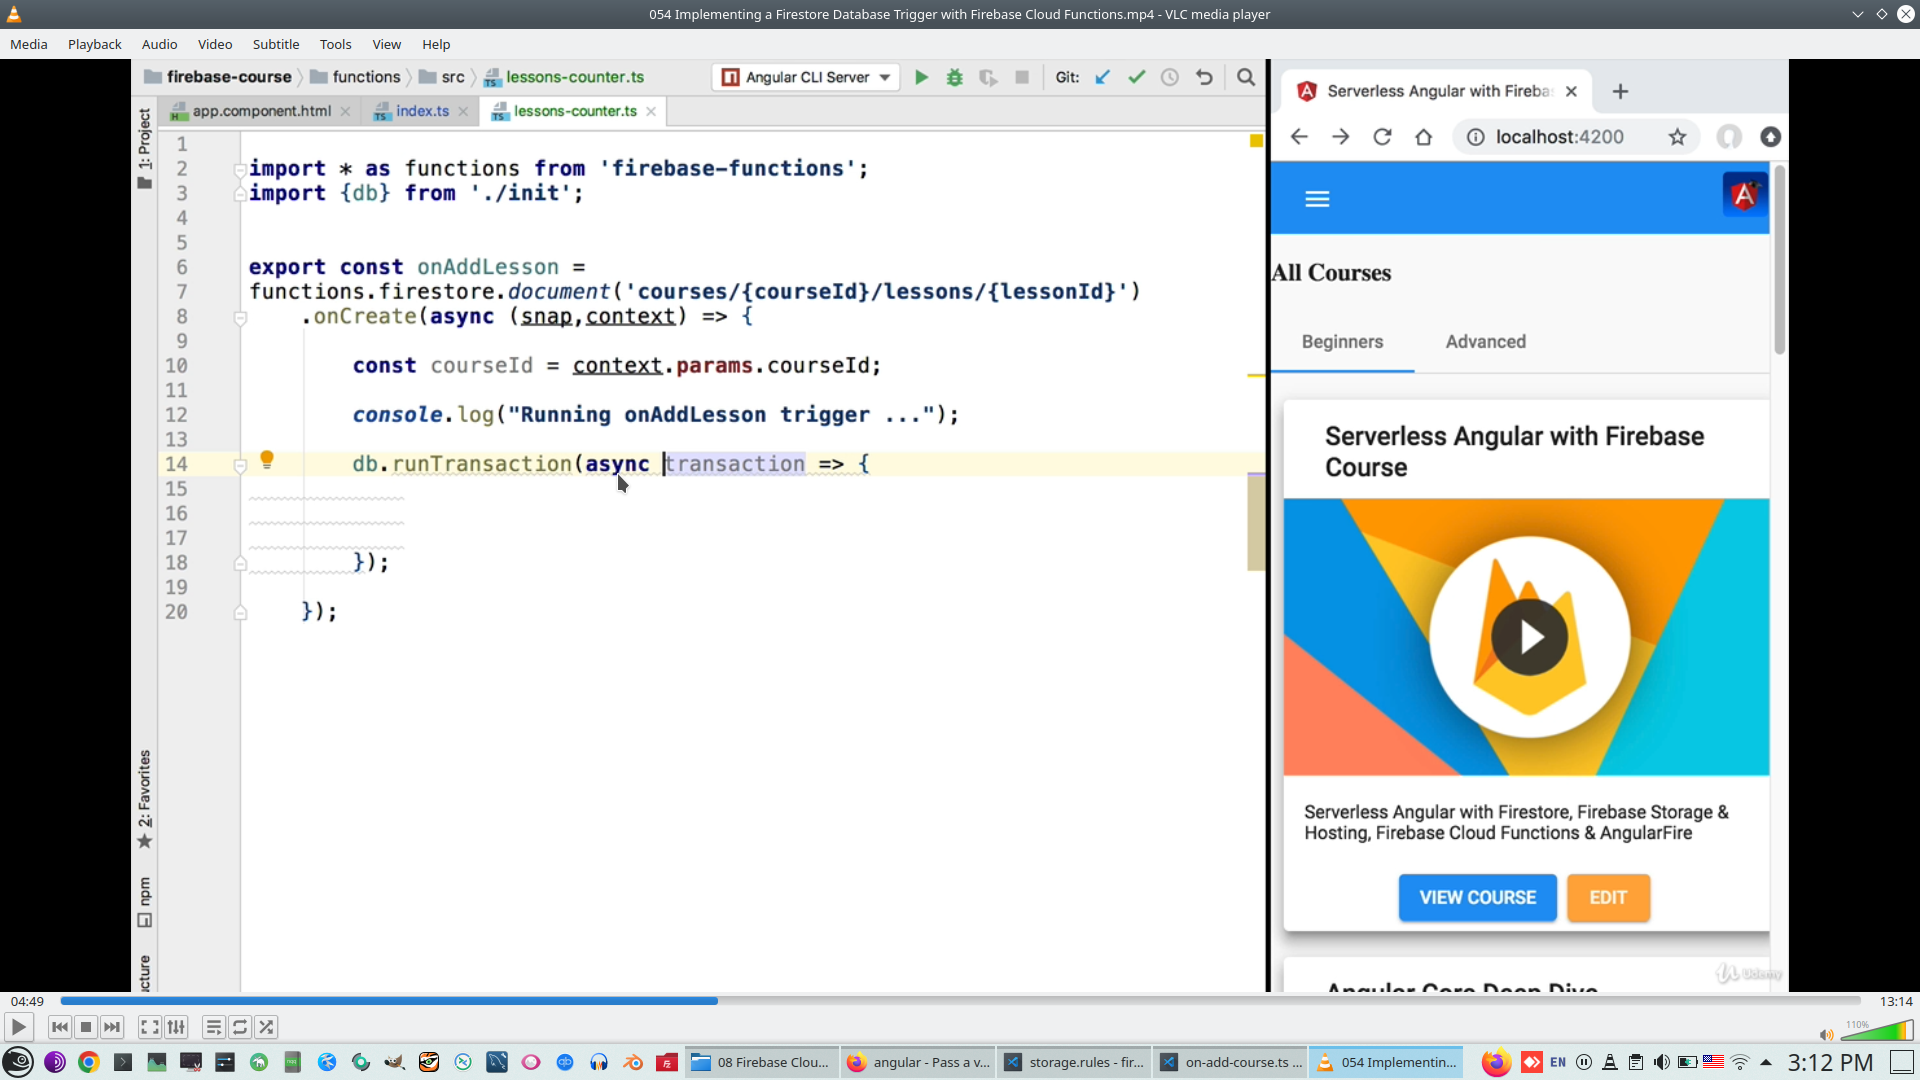Collapse the code fold arrow on line 8
This screenshot has width=1920, height=1080.
[x=240, y=317]
